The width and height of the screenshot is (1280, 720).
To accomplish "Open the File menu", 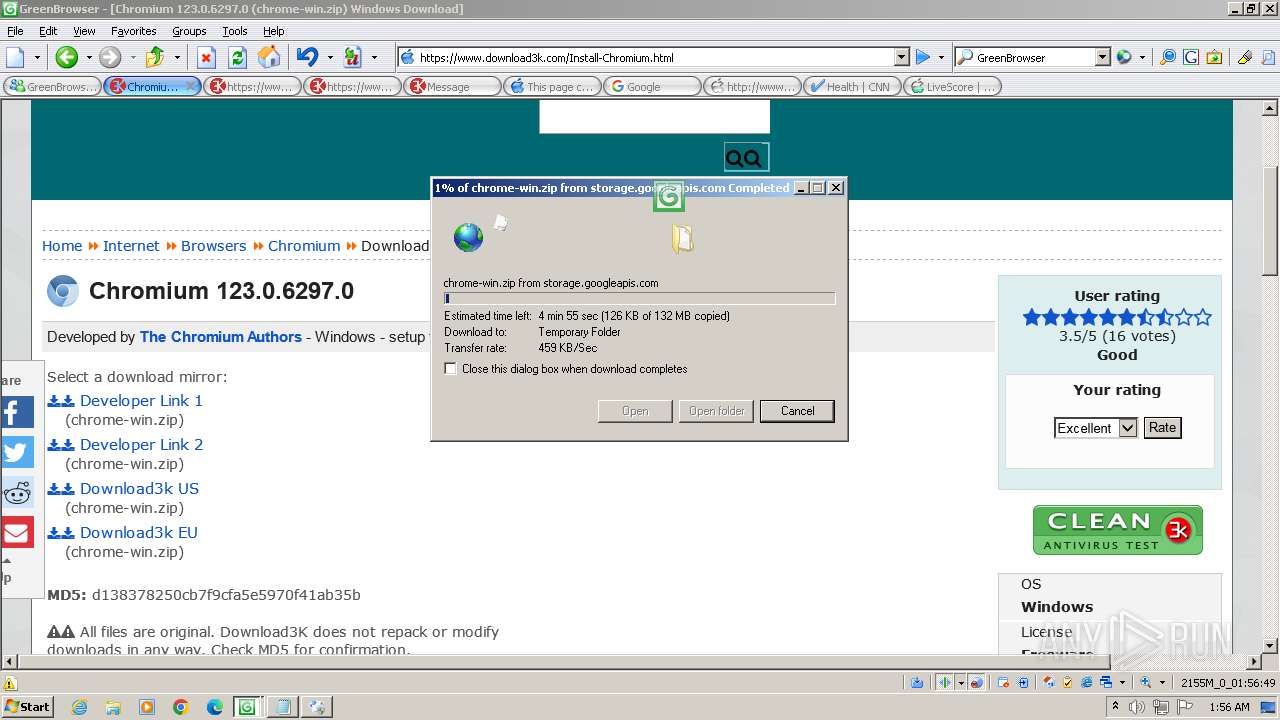I will point(15,31).
